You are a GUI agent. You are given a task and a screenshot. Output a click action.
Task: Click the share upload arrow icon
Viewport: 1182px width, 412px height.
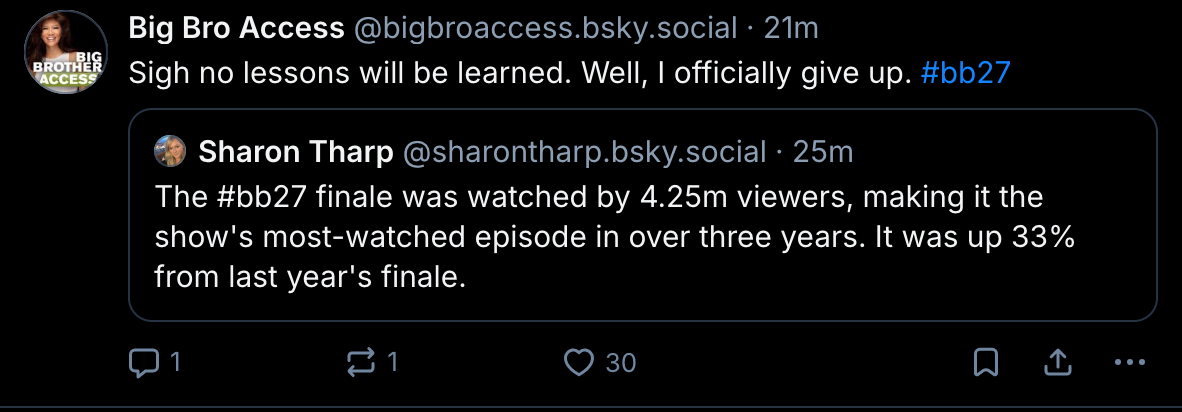coord(1057,362)
